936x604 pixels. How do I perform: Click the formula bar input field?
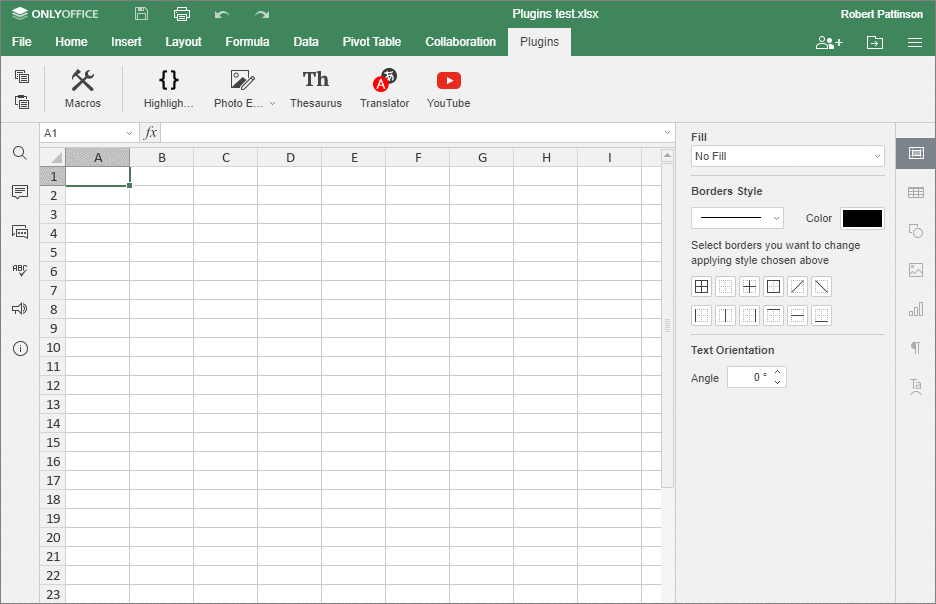tap(410, 133)
